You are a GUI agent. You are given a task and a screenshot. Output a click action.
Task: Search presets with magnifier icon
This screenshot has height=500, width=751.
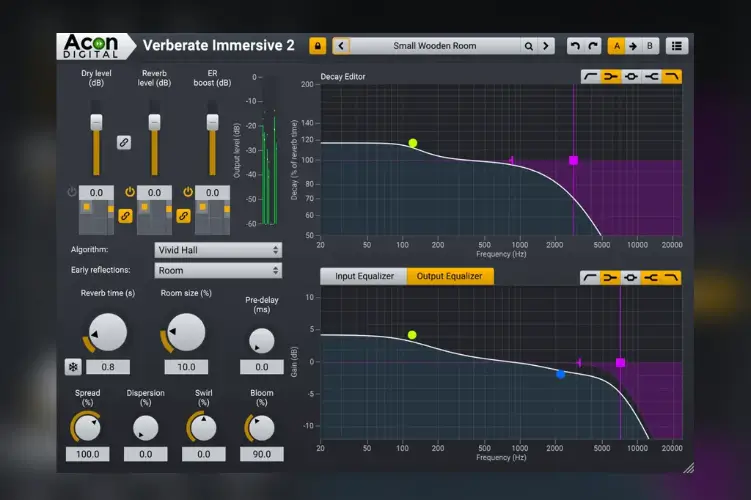pos(528,46)
